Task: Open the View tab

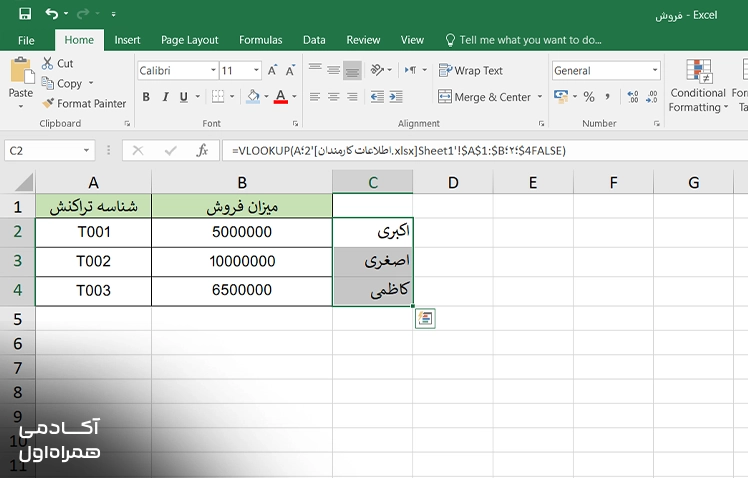Action: click(x=412, y=40)
